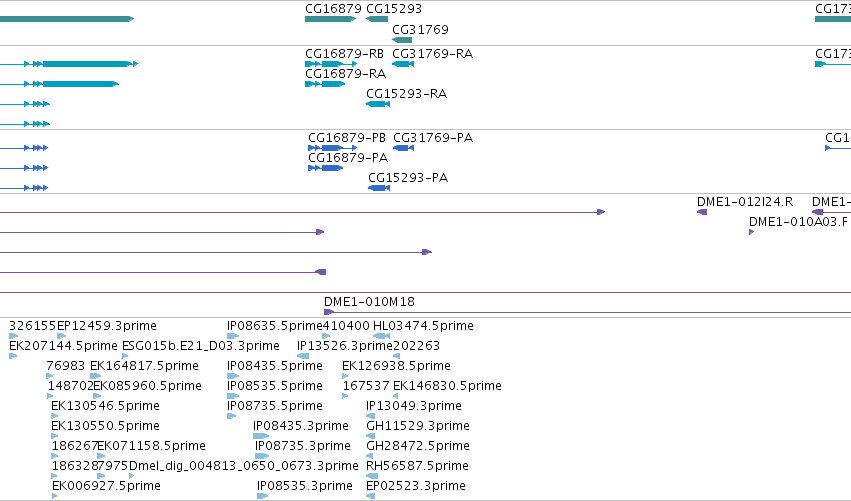Image resolution: width=851 pixels, height=501 pixels.
Task: Select the DME1-010M18 clone label
Action: [369, 302]
